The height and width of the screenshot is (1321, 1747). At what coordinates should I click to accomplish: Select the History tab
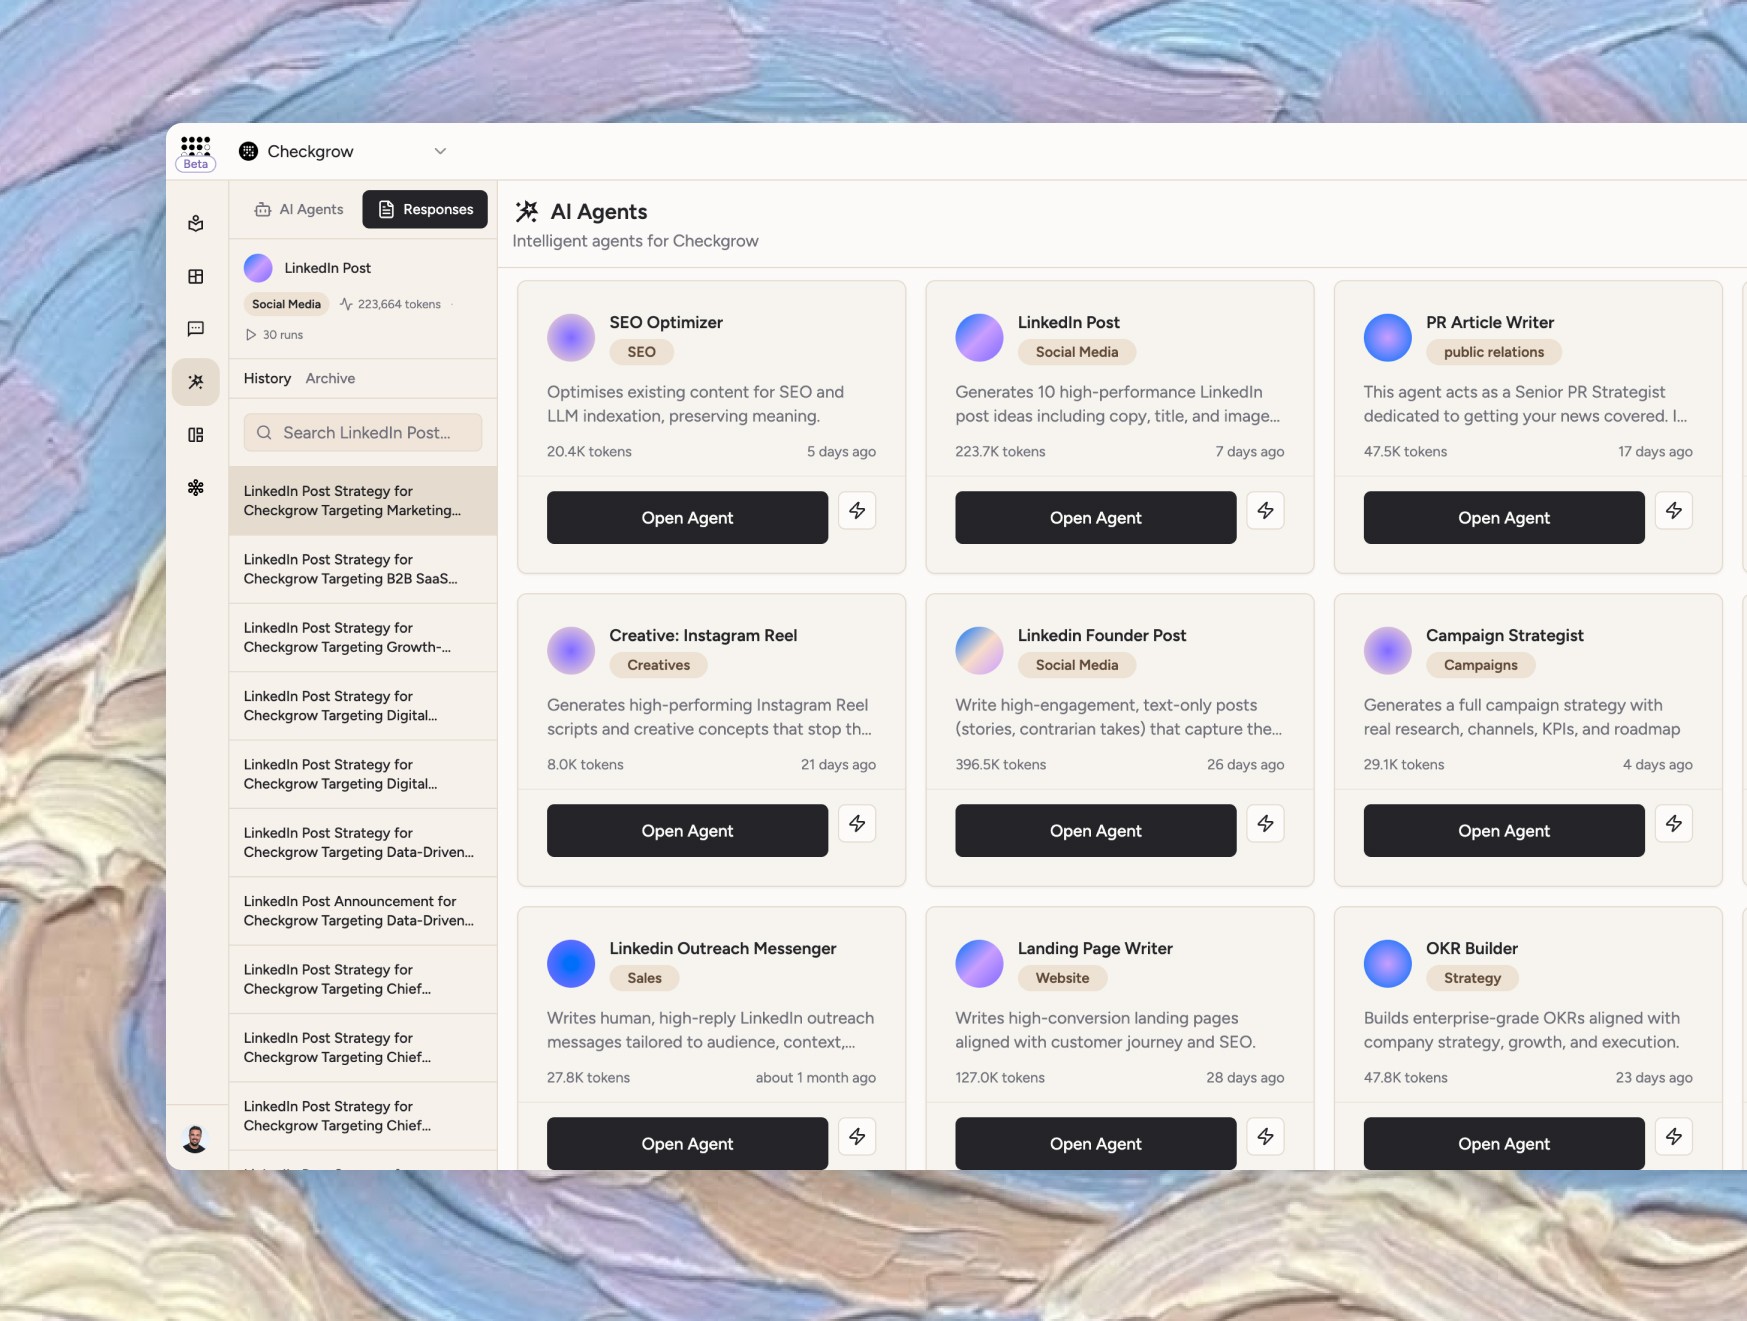267,378
